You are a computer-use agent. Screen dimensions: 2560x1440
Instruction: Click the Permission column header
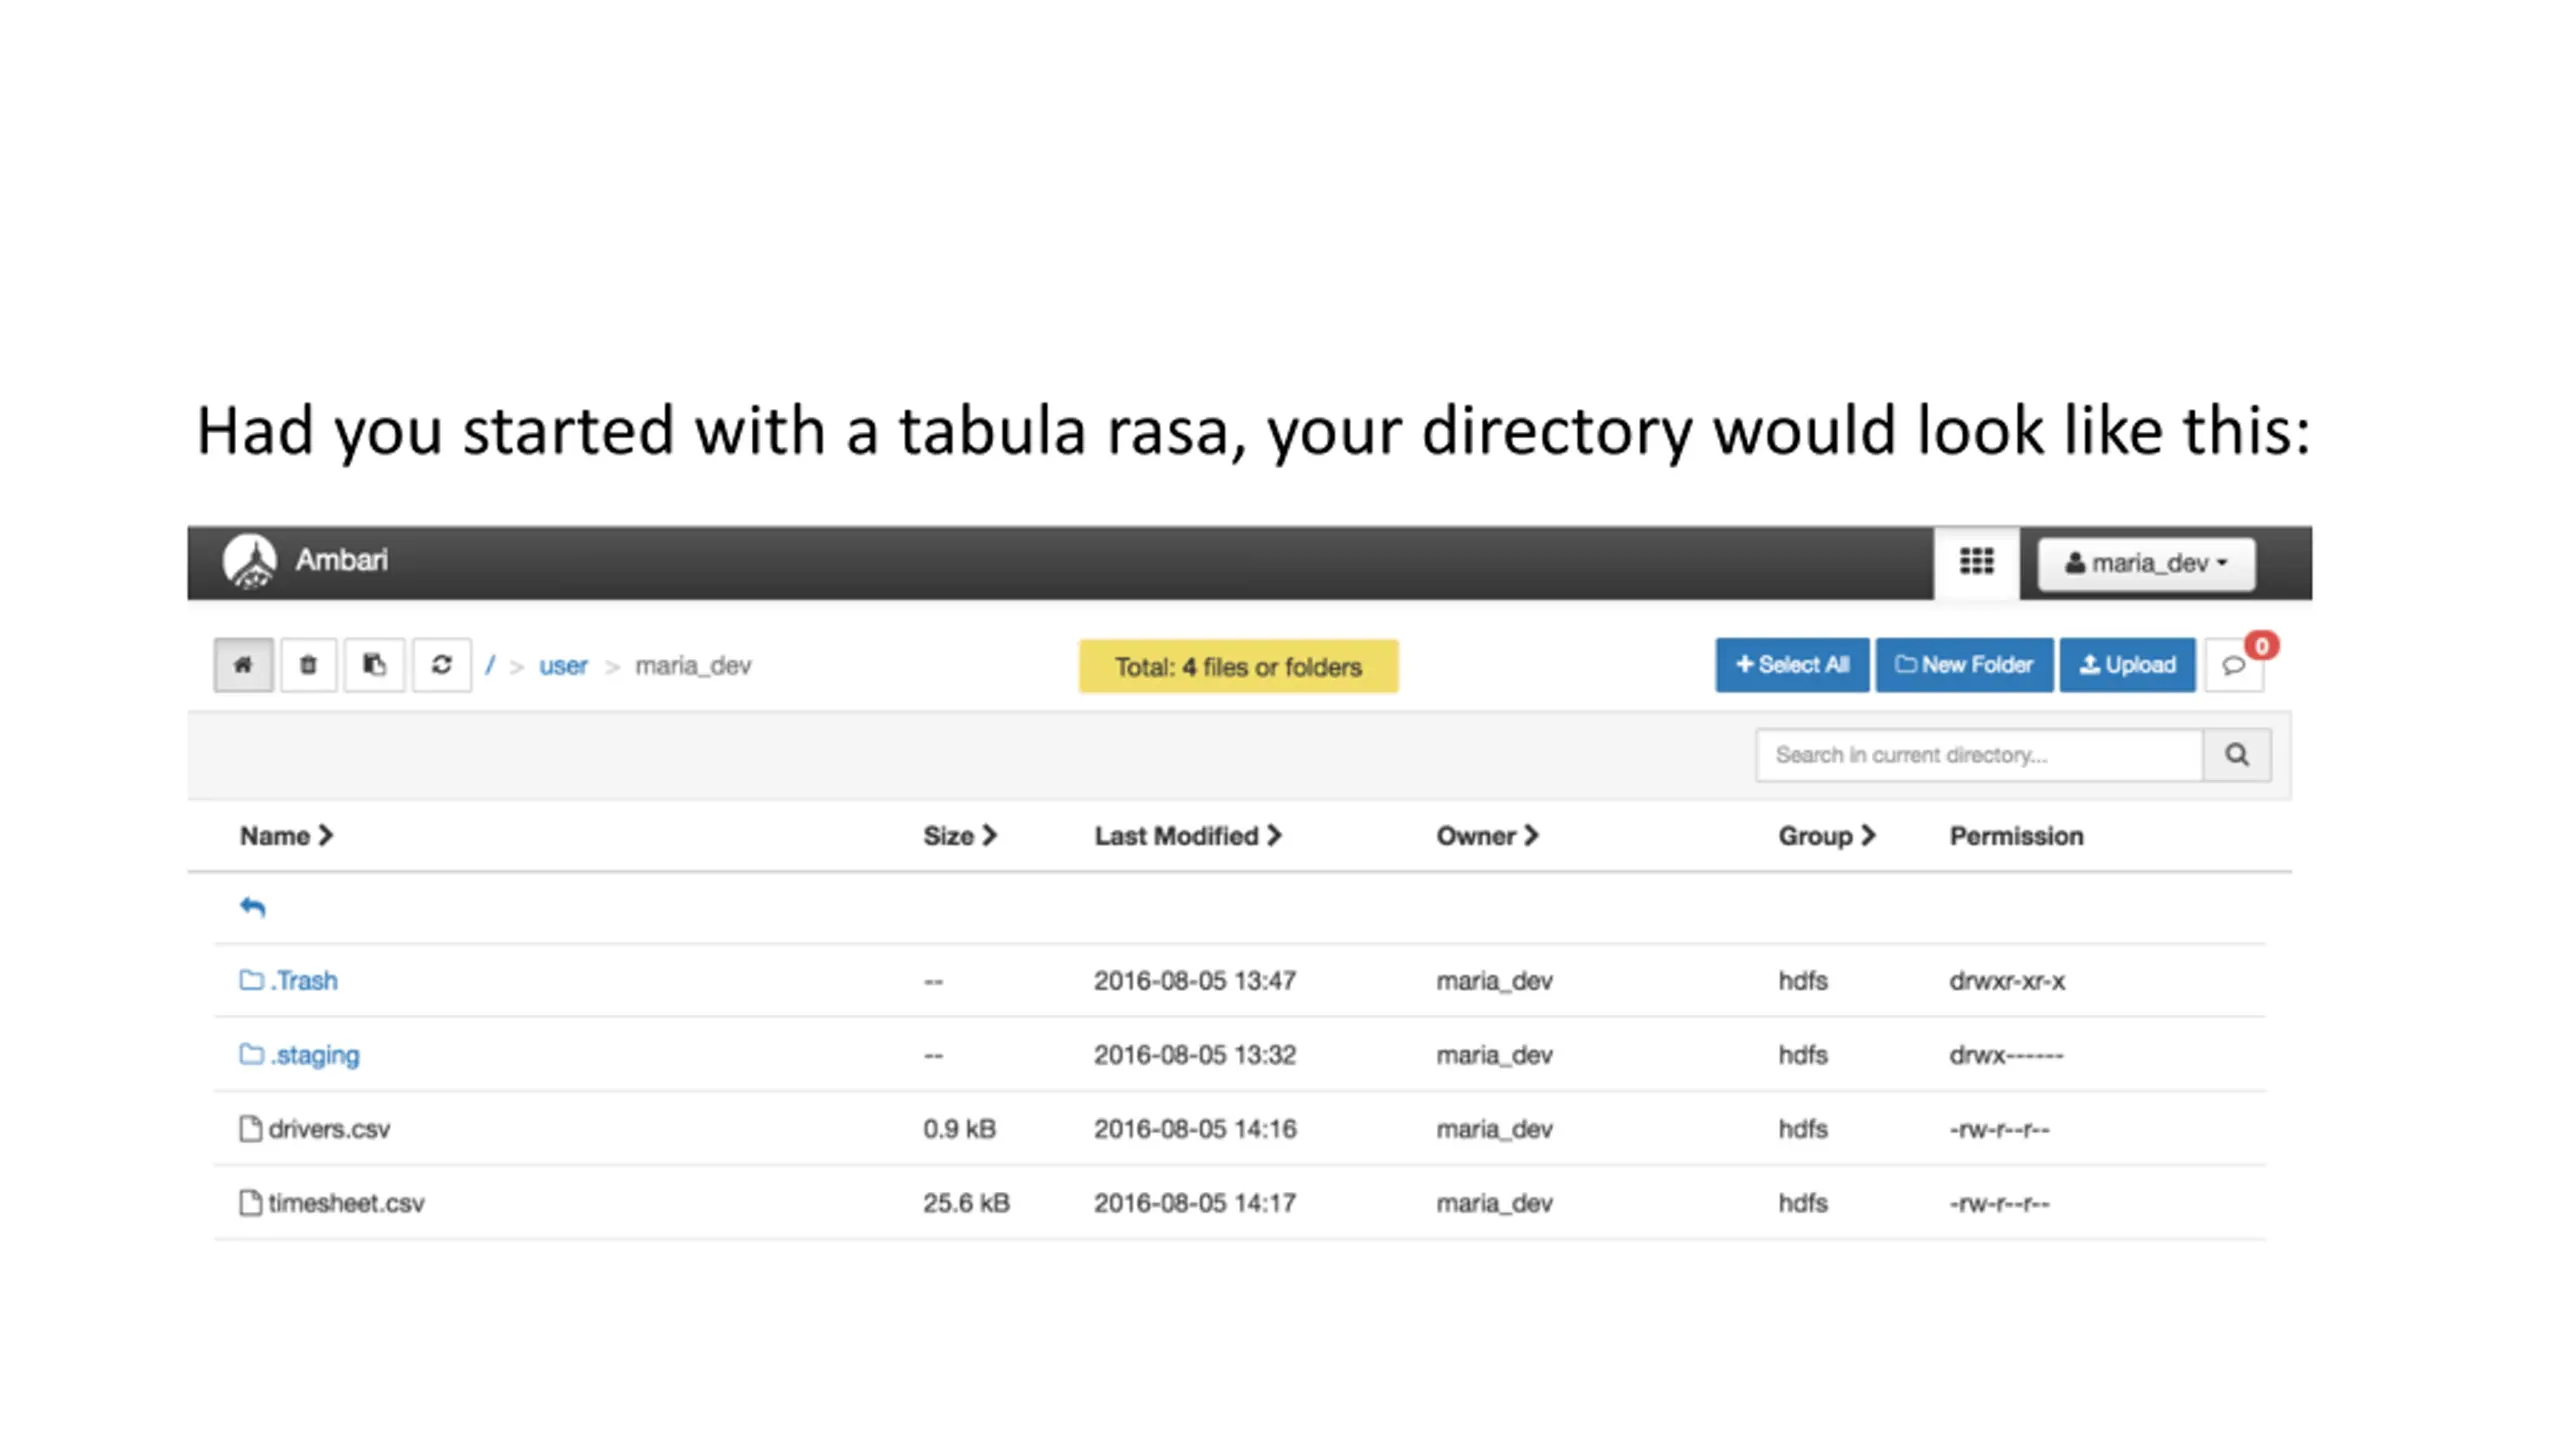click(x=2016, y=836)
